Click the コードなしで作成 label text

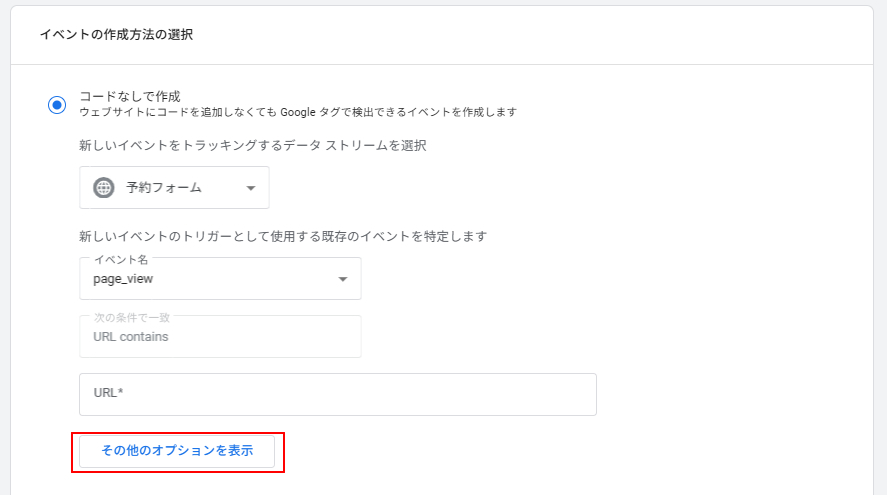pyautogui.click(x=130, y=97)
